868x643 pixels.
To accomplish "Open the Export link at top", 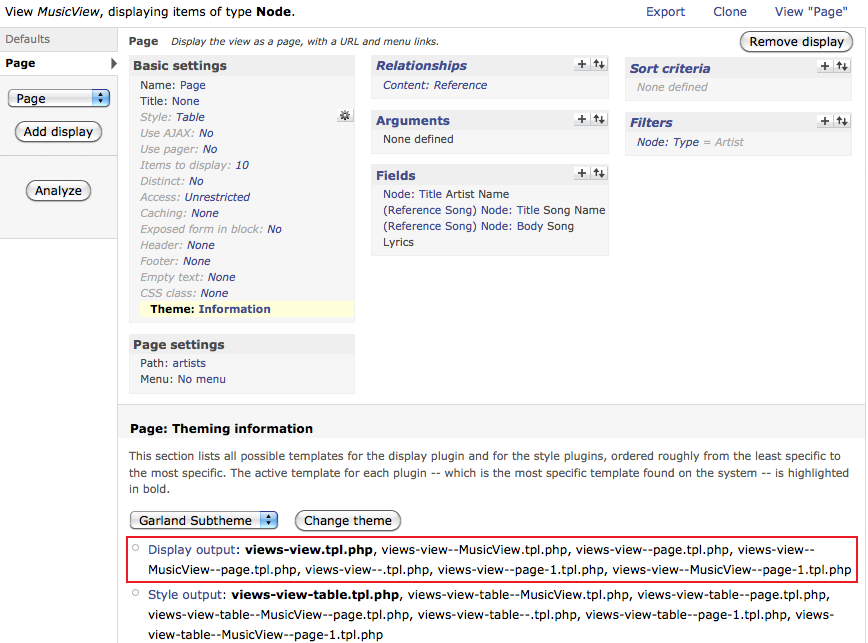I will click(x=665, y=12).
